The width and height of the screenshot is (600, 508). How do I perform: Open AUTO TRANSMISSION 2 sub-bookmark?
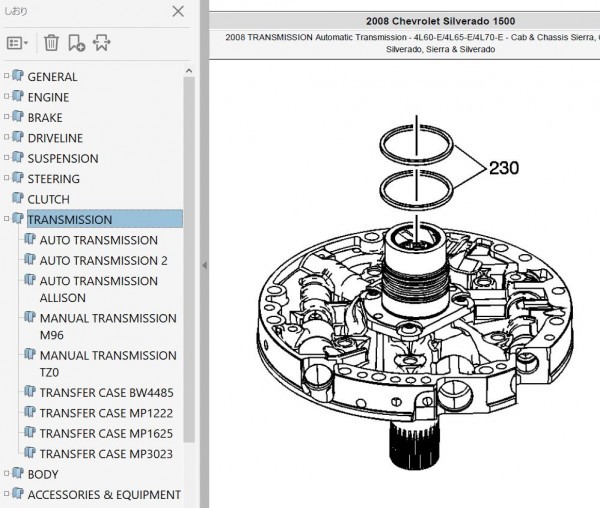[104, 261]
